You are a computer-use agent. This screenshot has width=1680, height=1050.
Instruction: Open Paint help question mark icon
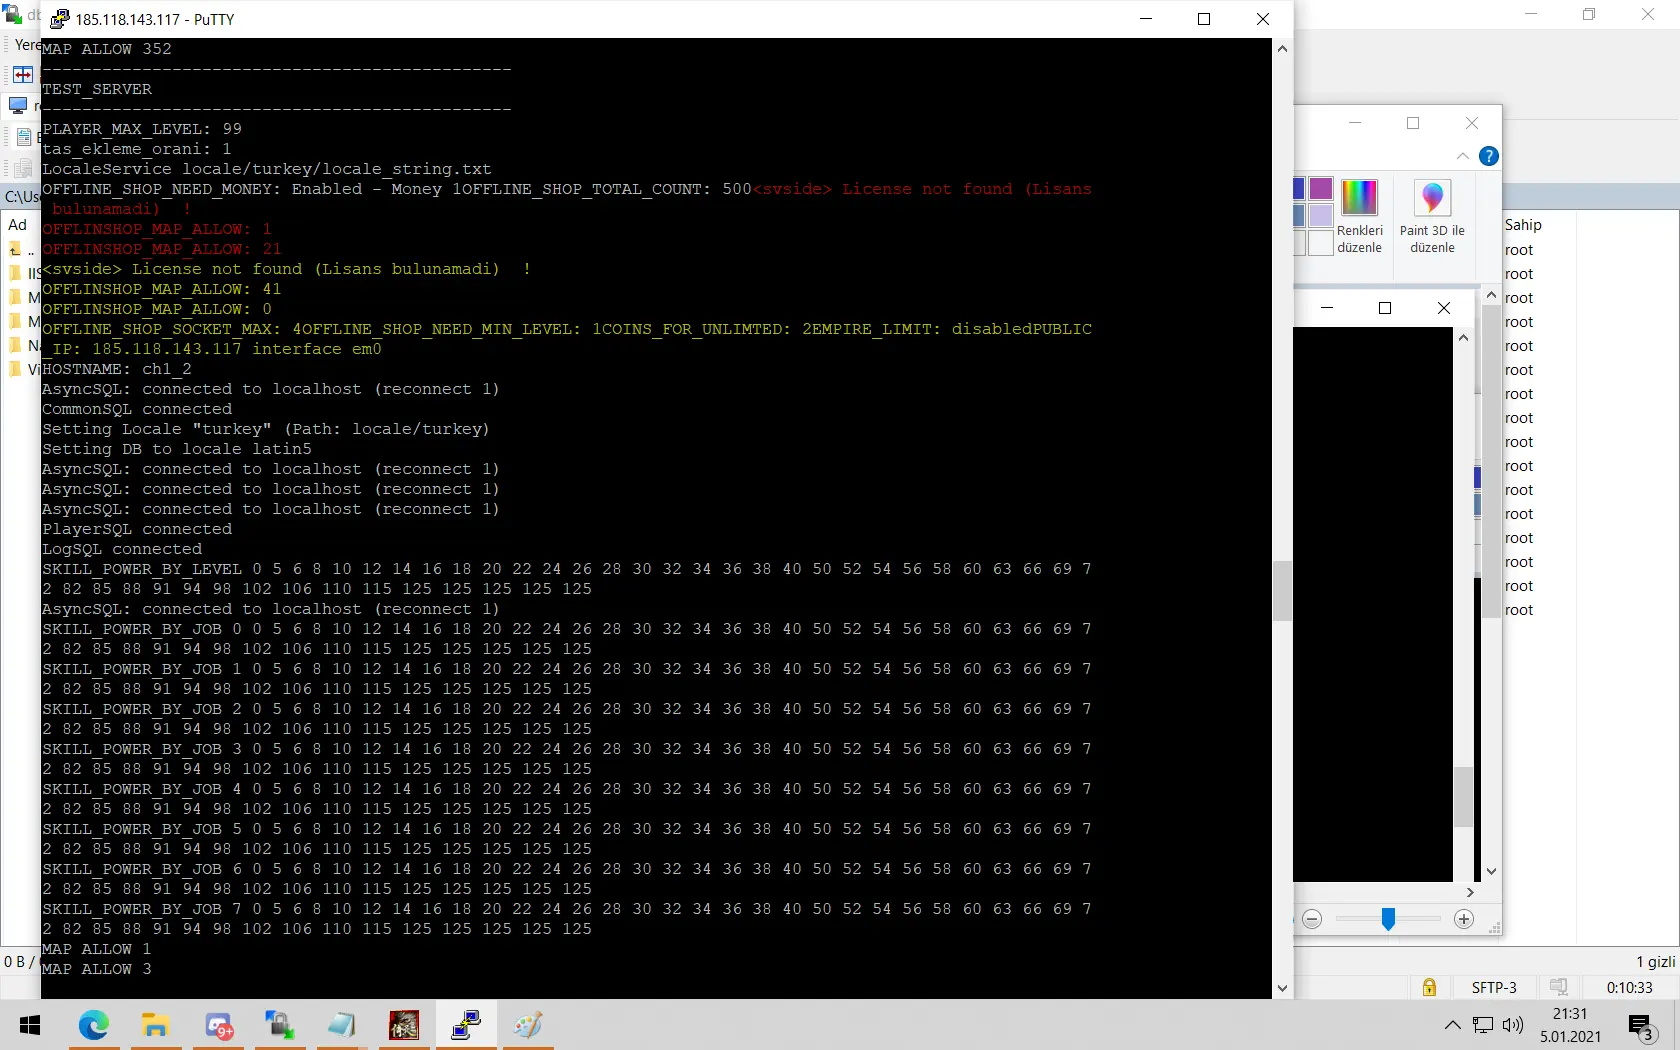[1488, 156]
